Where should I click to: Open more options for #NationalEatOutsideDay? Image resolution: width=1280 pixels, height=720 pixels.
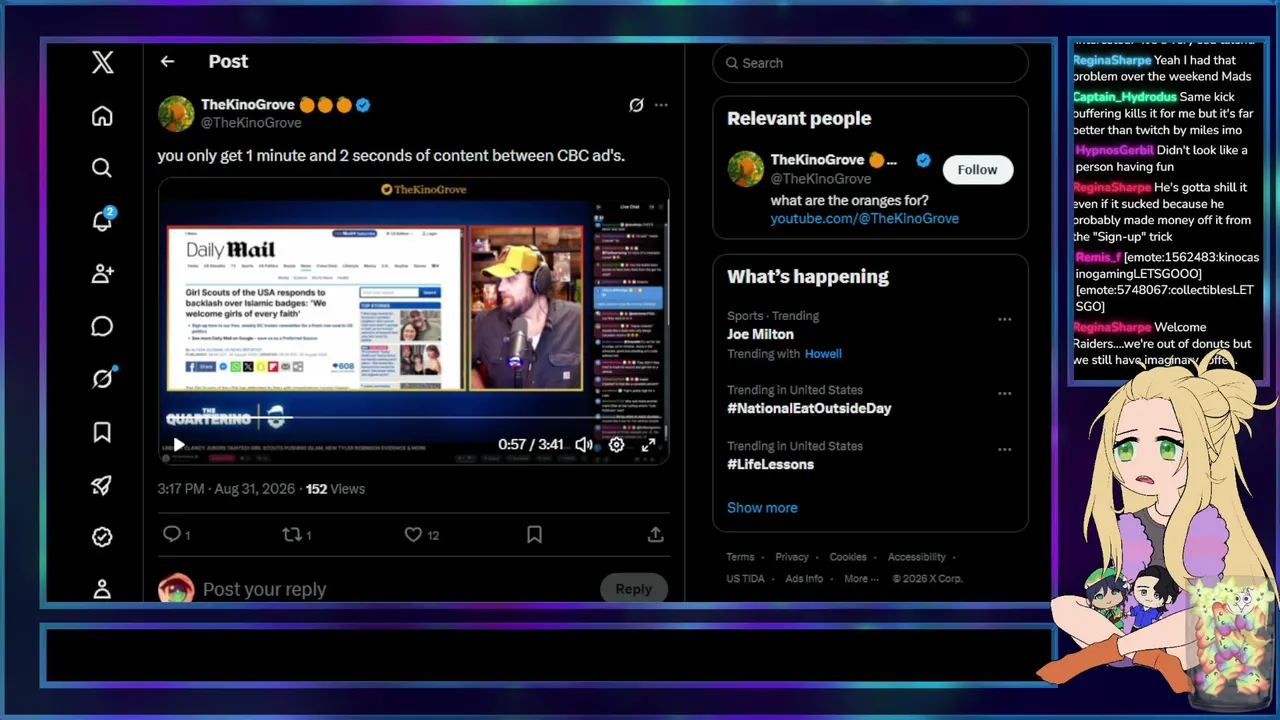click(x=1004, y=394)
